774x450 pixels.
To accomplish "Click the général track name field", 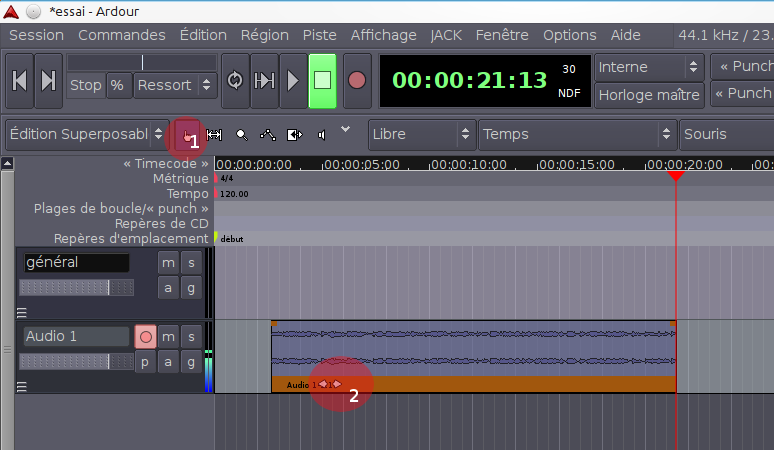I will tap(77, 262).
